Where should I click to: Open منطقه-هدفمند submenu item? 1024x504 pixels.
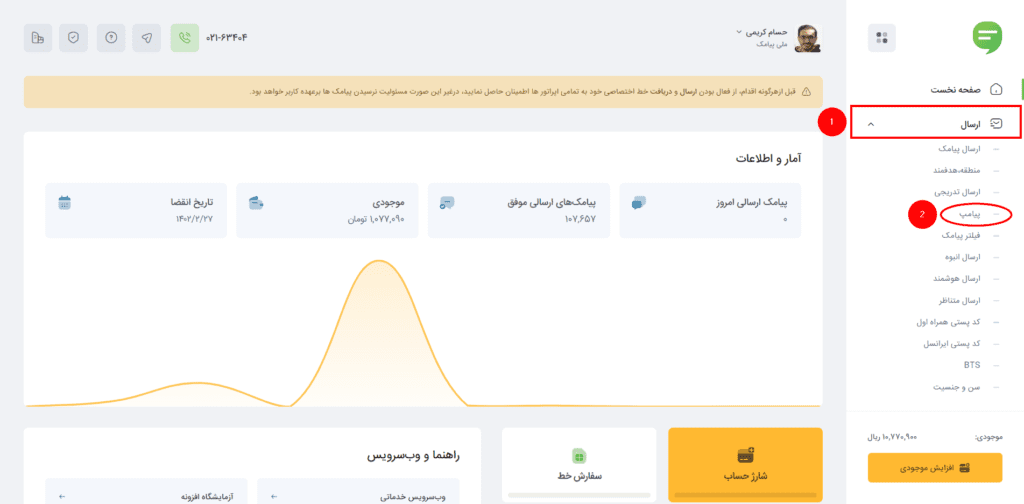957,171
